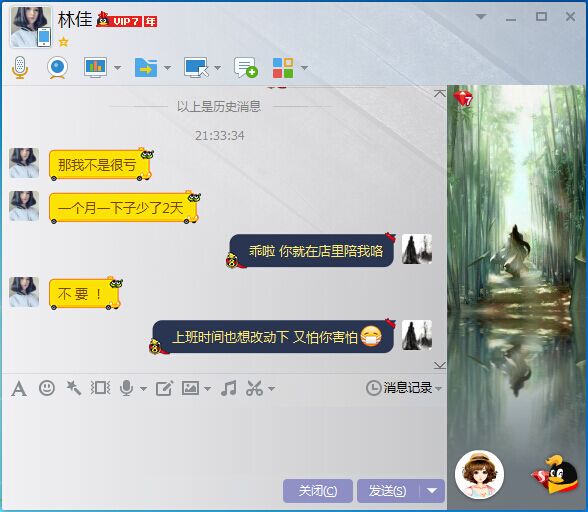The image size is (588, 512).
Task: Click the magic emoticon wand icon
Action: (74, 388)
